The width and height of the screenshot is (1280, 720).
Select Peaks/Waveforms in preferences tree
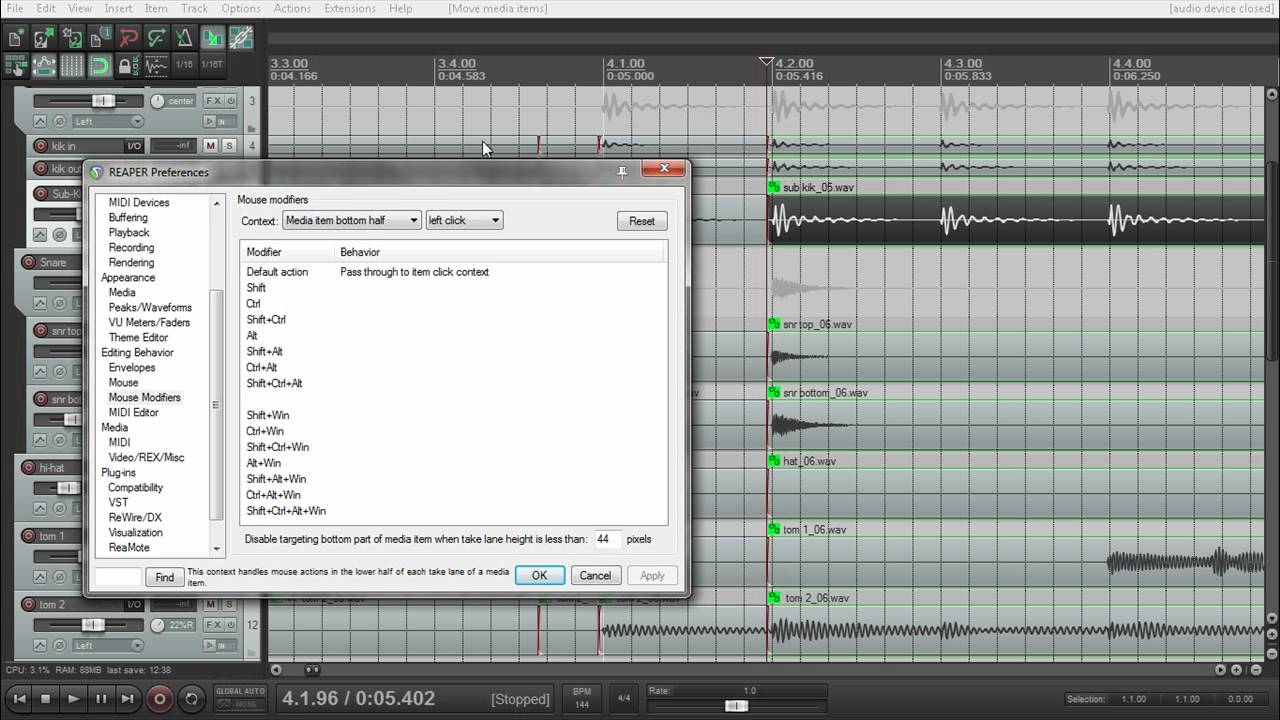click(150, 307)
